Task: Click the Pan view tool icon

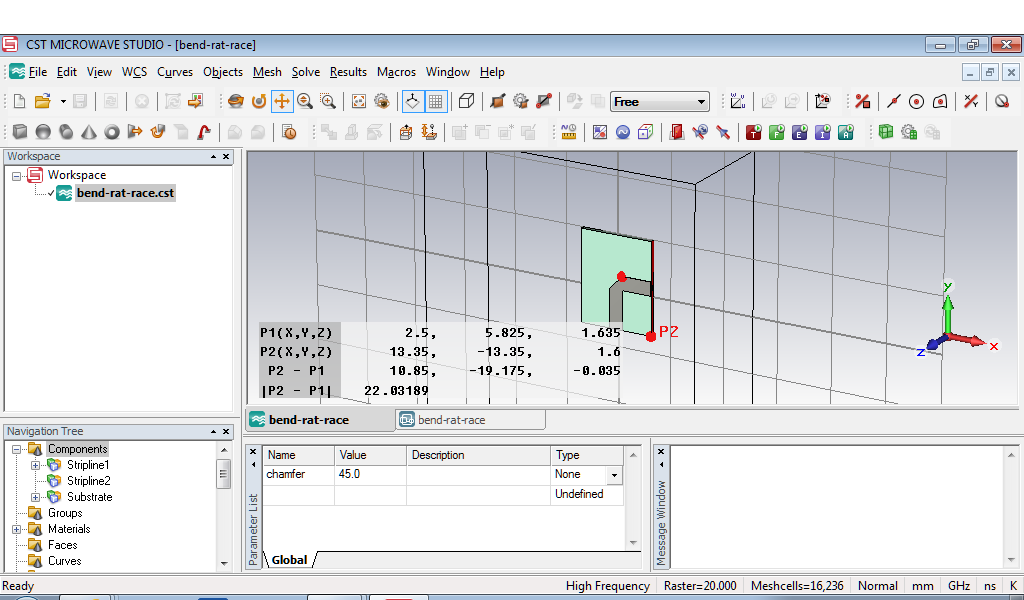Action: [282, 101]
